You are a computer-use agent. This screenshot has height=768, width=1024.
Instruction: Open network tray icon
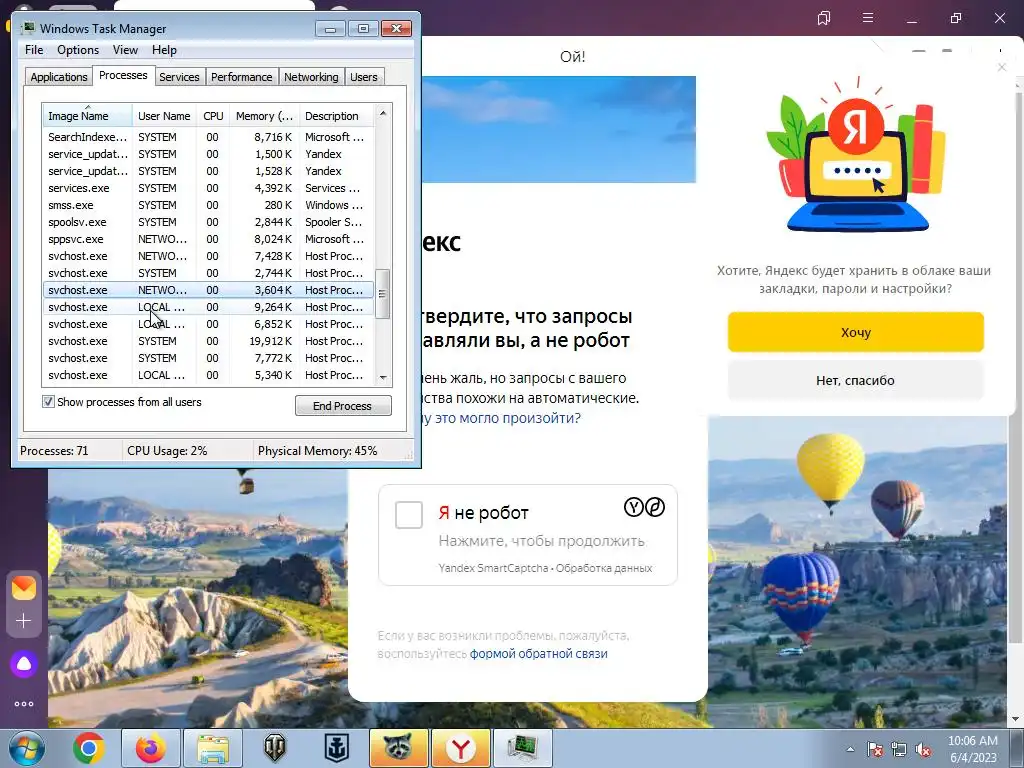[899, 749]
